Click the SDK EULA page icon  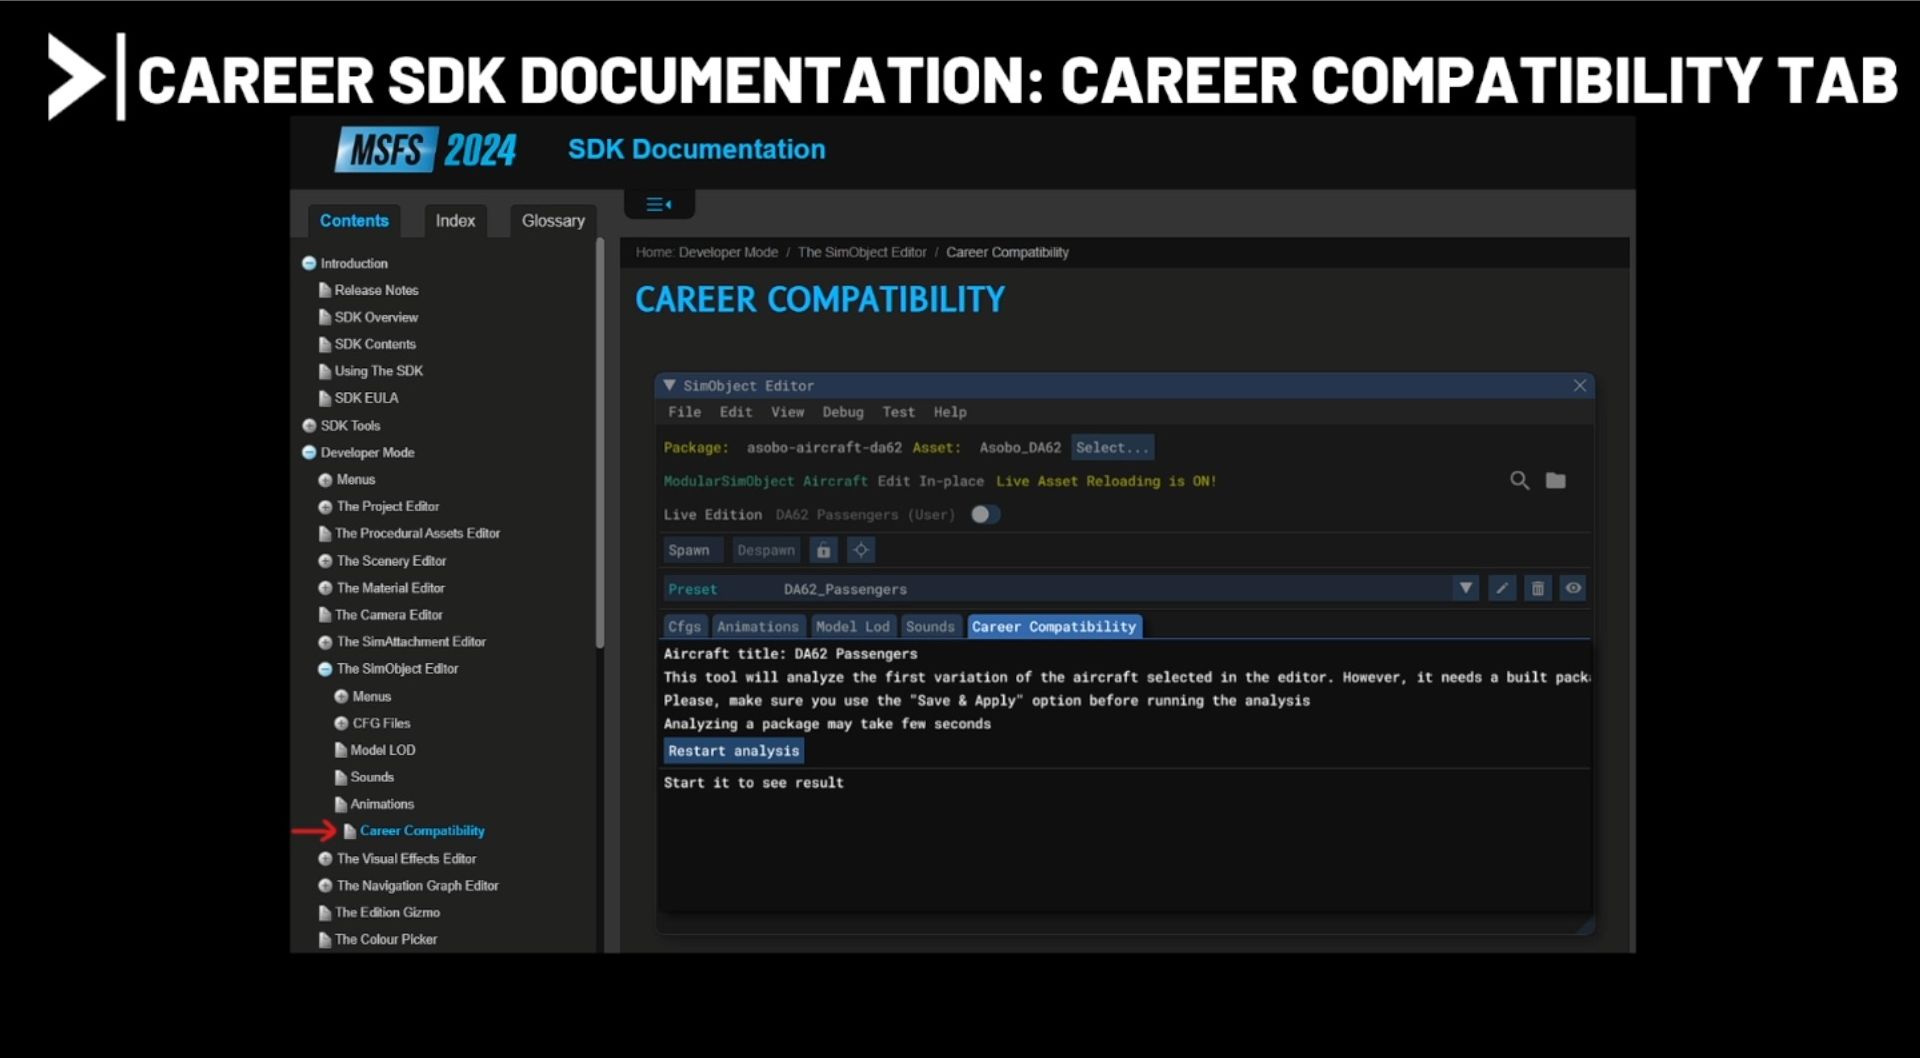pyautogui.click(x=324, y=398)
